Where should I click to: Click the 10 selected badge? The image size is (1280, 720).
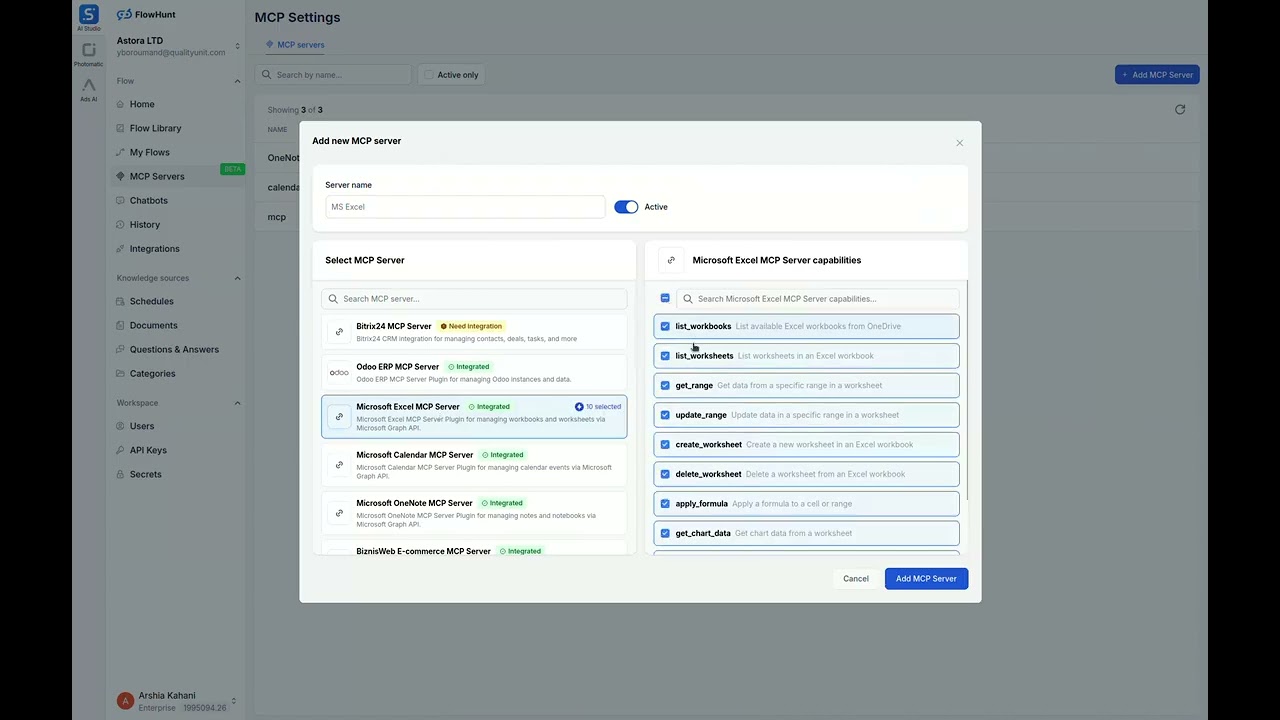click(598, 407)
